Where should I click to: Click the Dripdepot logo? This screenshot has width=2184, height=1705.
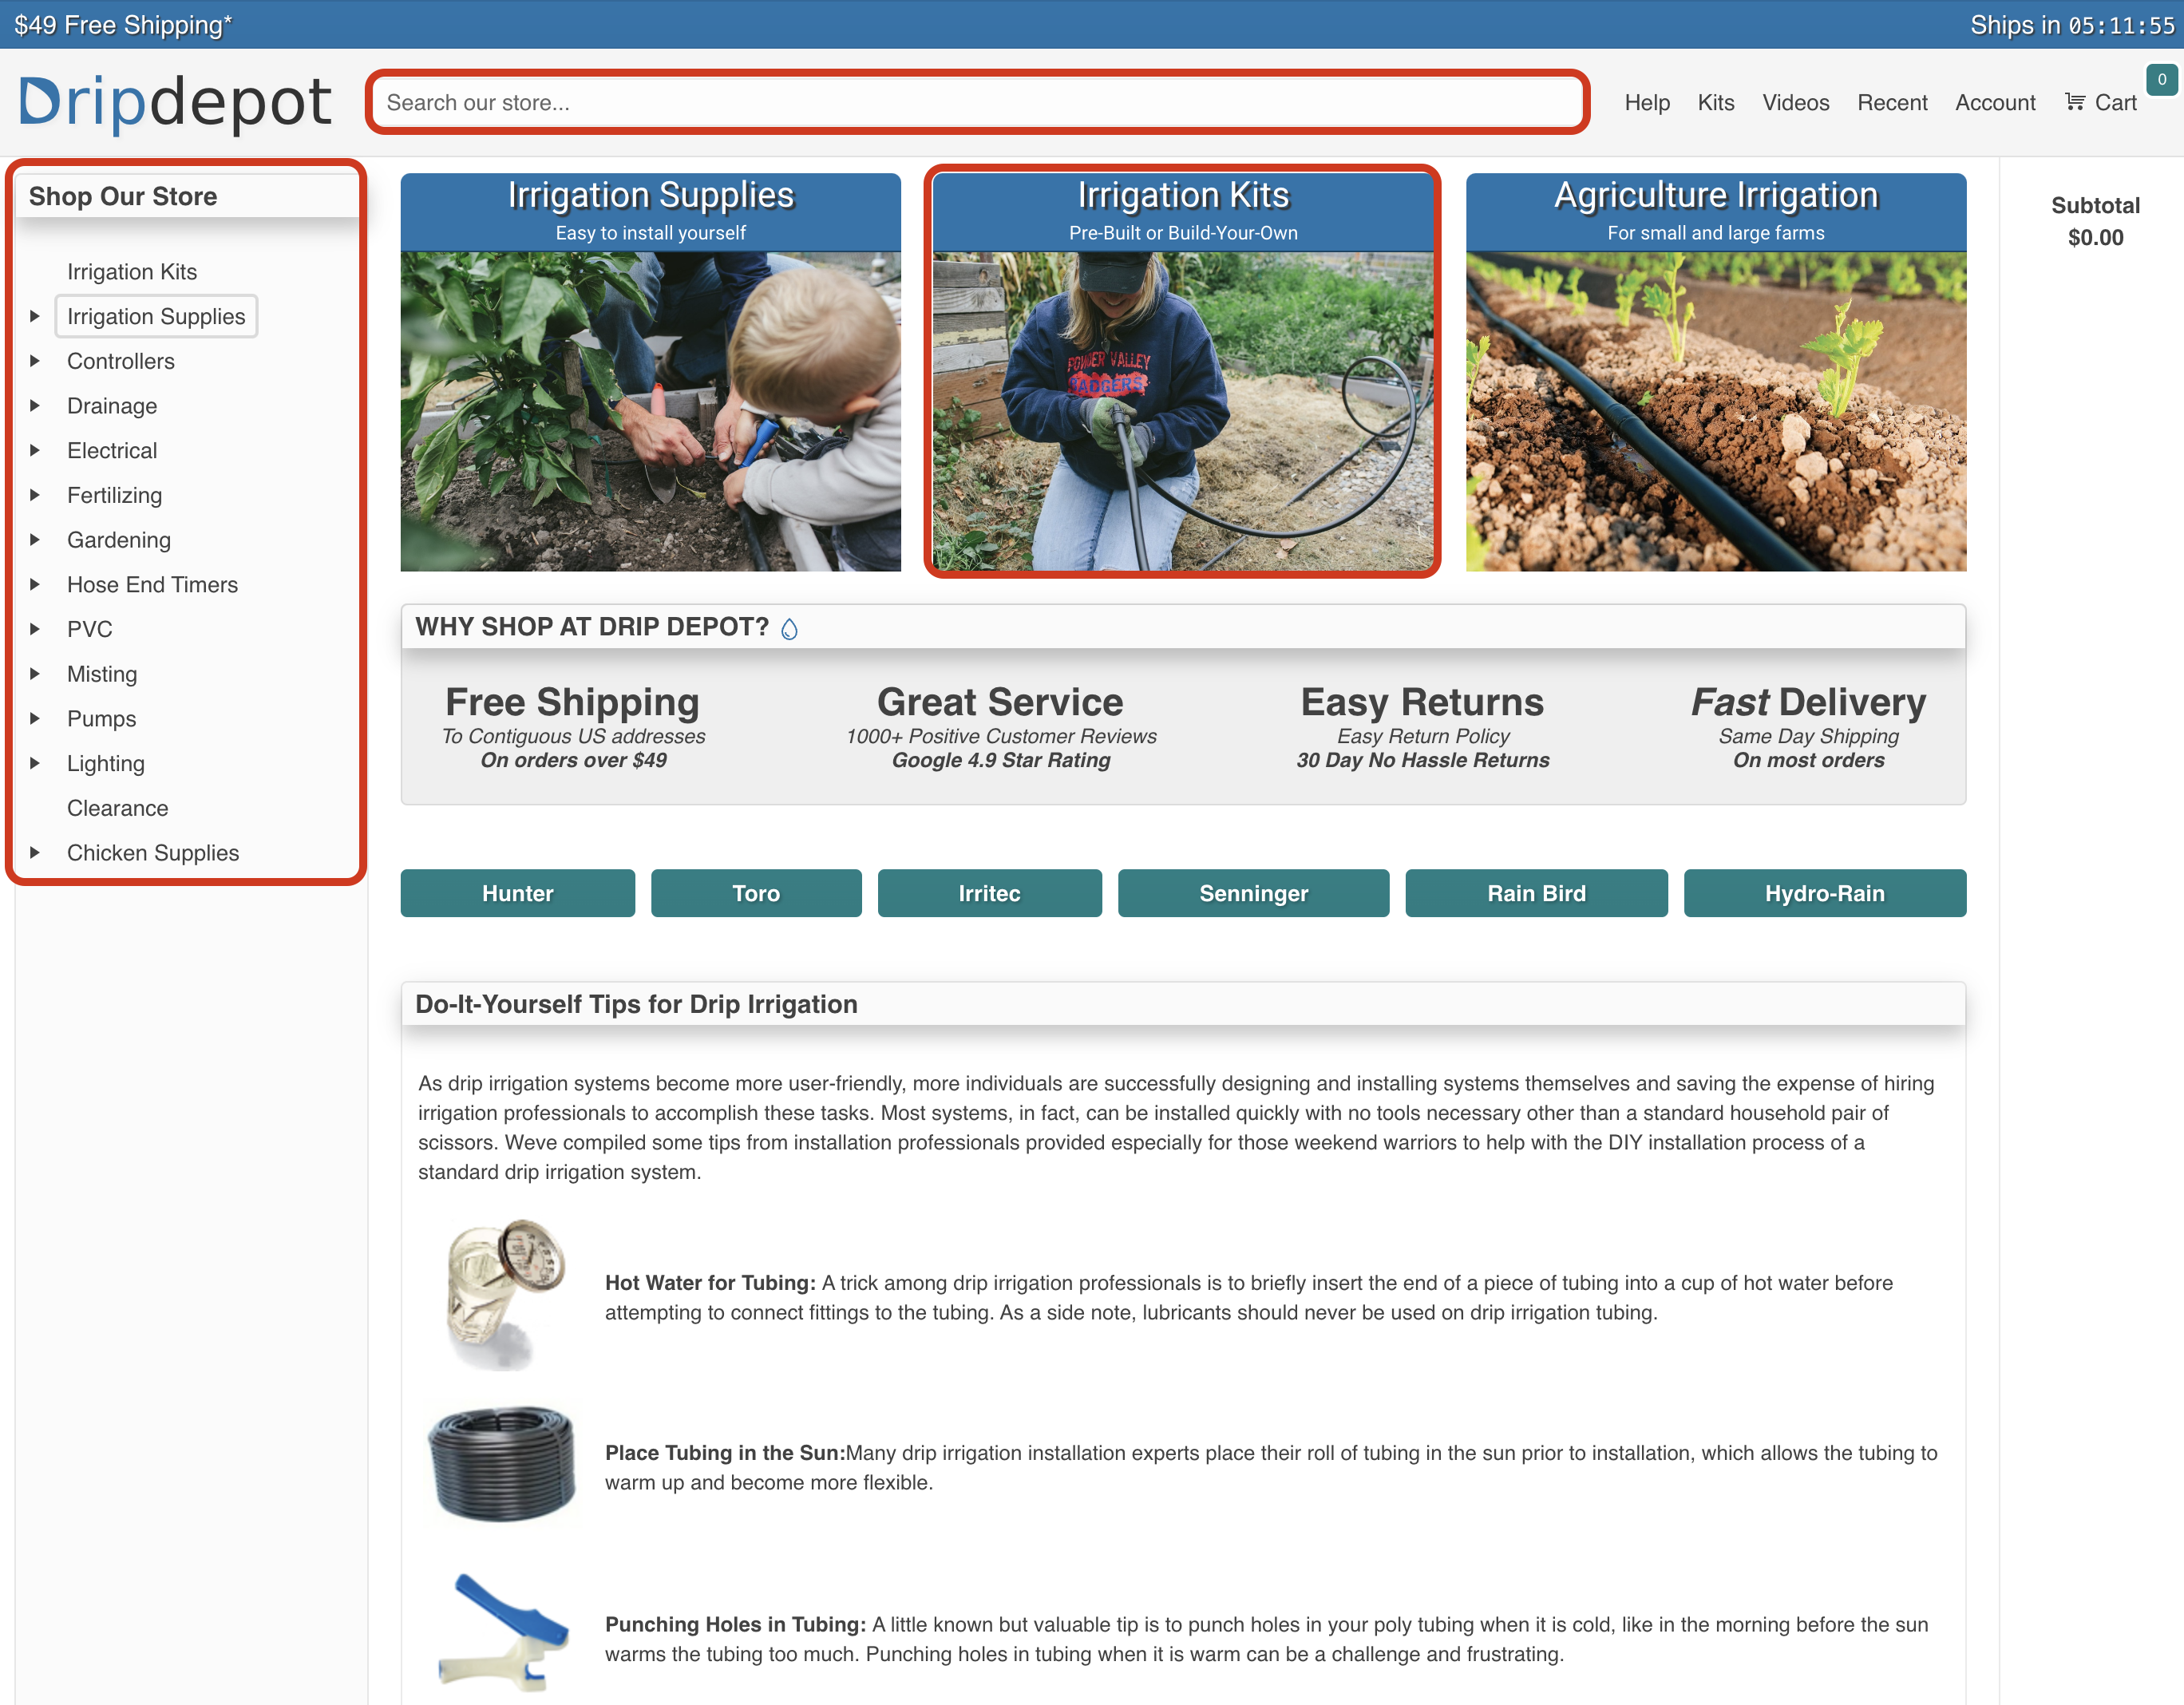click(x=175, y=102)
